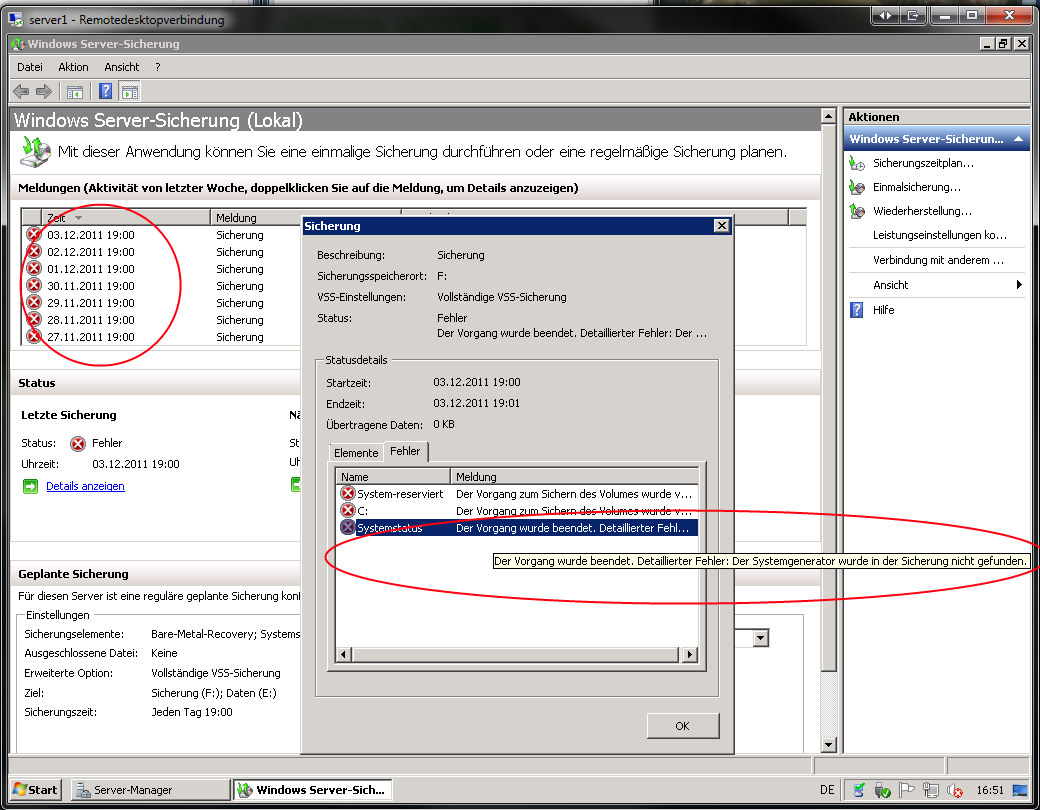Click down arrow of main pane scrollbar
The image size is (1040, 810).
click(x=828, y=745)
